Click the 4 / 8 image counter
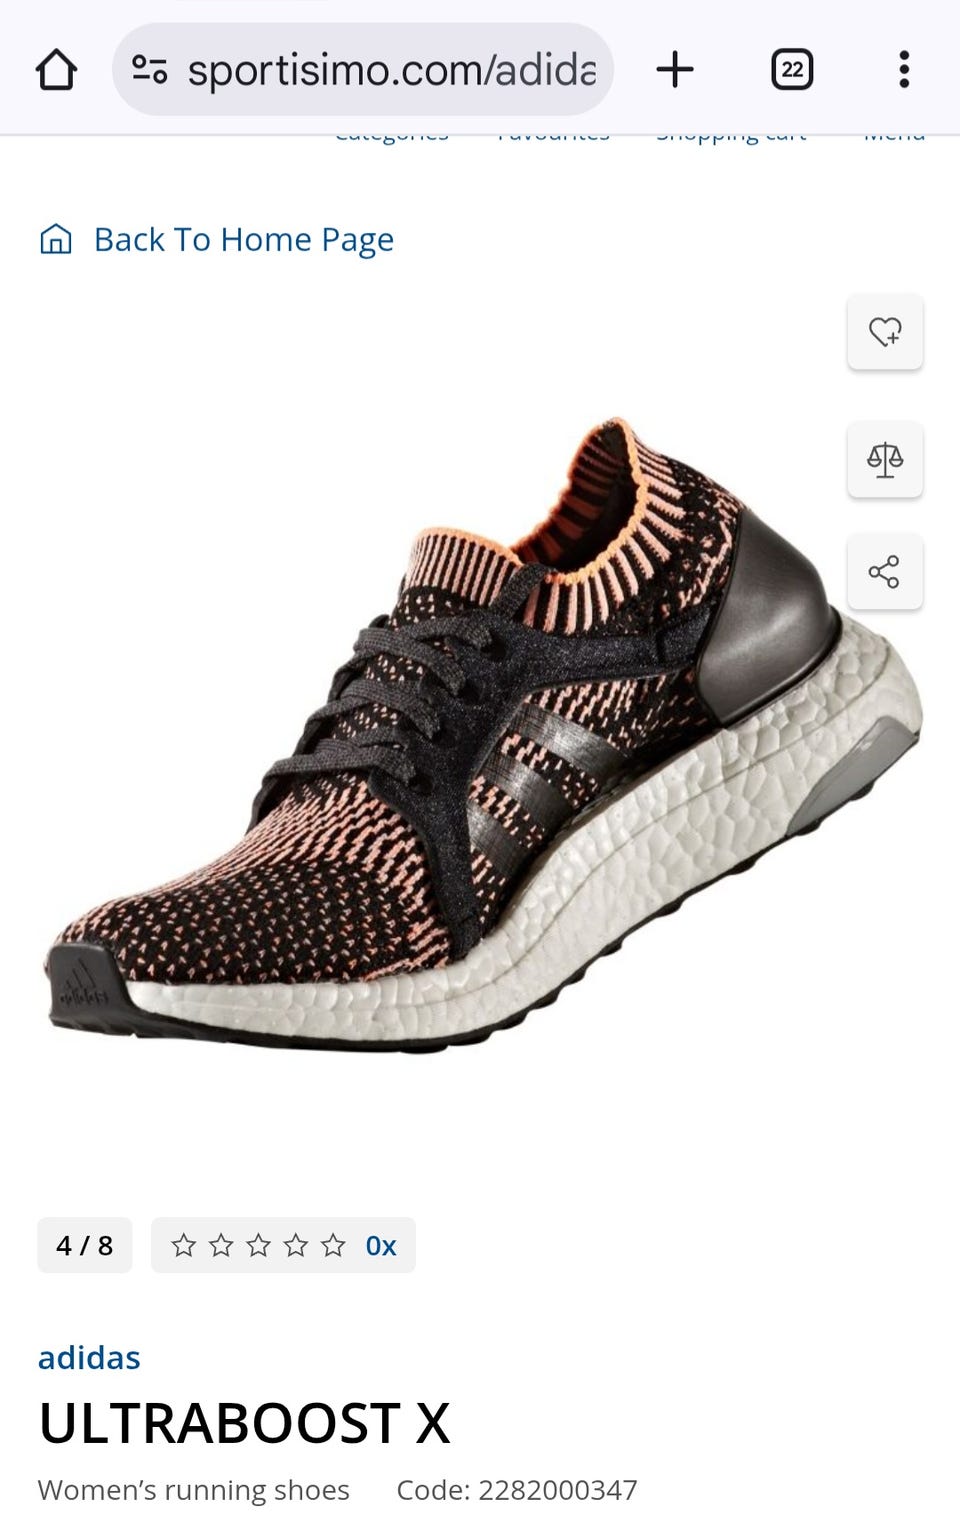 click(x=85, y=1245)
